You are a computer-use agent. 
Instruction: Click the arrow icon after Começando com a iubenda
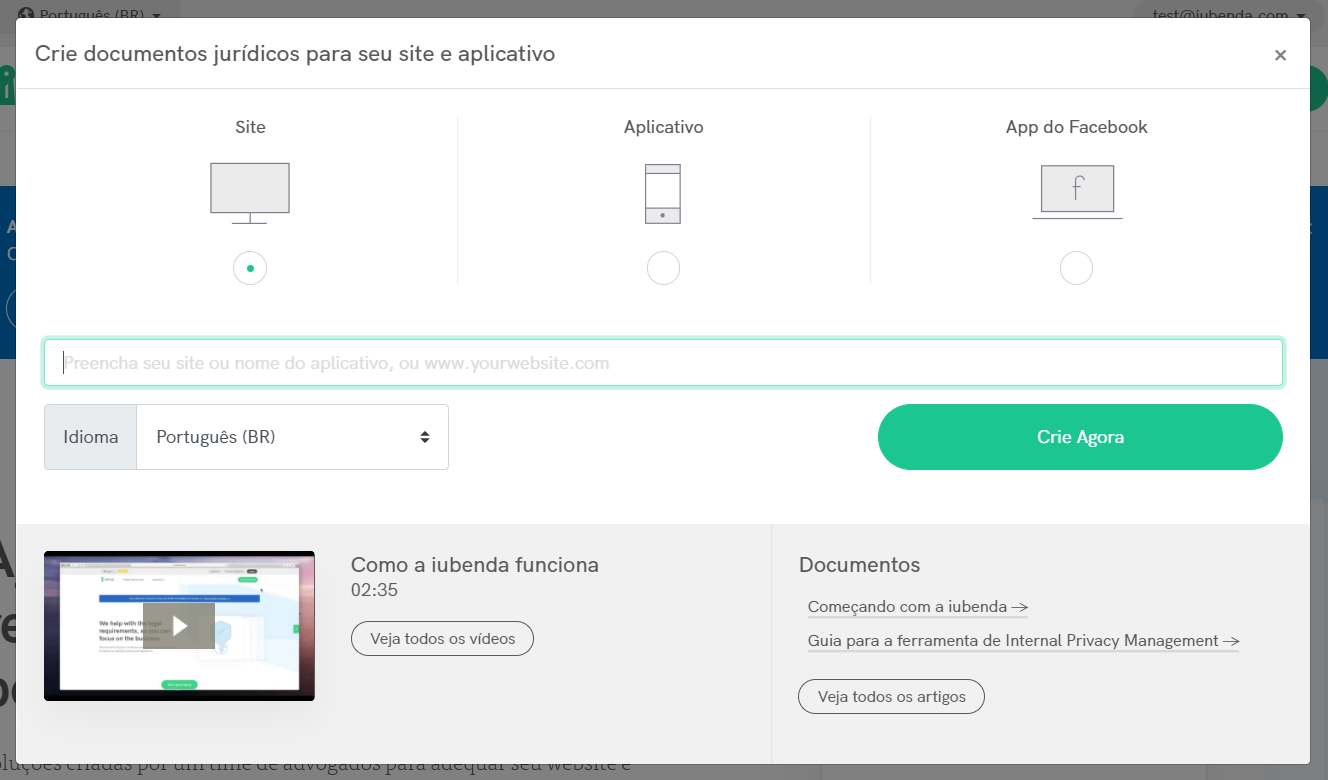pyautogui.click(x=1019, y=606)
